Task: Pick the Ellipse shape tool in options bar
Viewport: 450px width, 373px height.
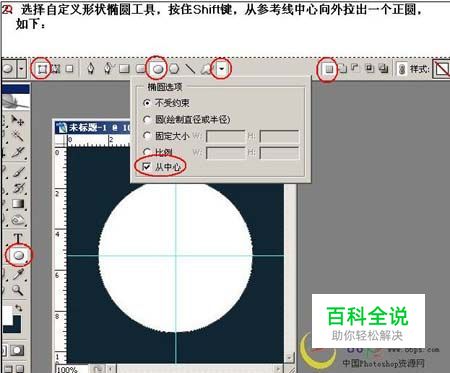Action: coord(158,69)
